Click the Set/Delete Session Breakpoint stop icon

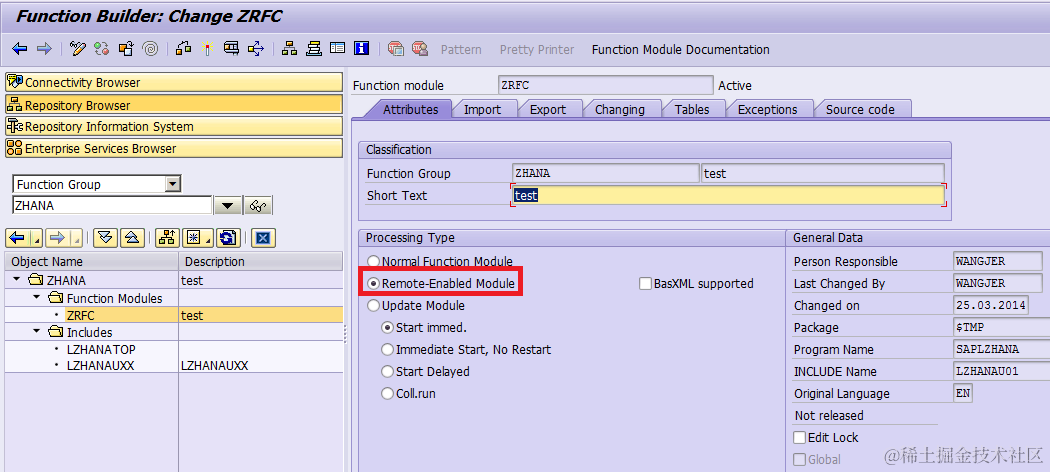tap(396, 49)
